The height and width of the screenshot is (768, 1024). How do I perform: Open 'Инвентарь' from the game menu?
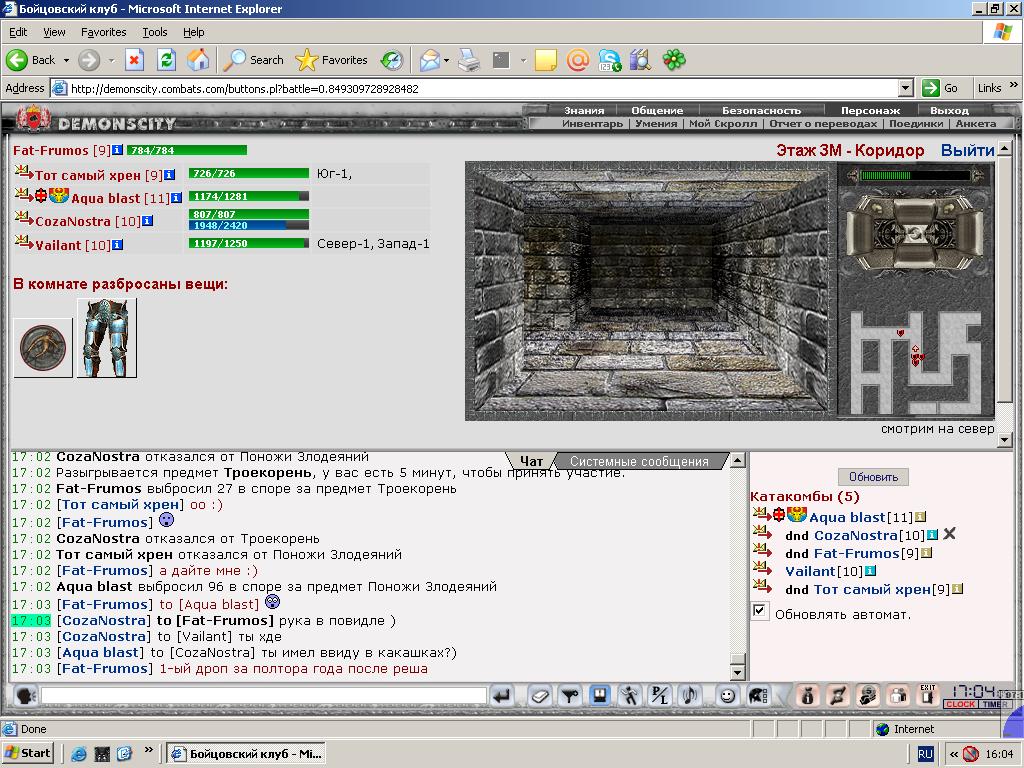(x=592, y=123)
